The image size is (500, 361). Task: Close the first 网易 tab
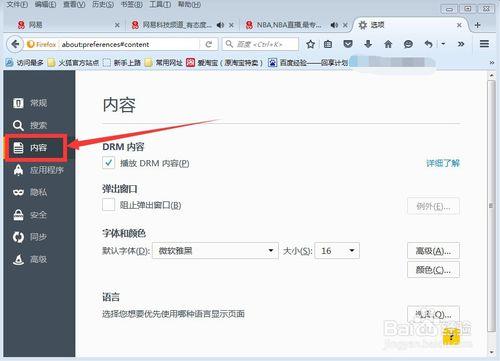[x=117, y=25]
